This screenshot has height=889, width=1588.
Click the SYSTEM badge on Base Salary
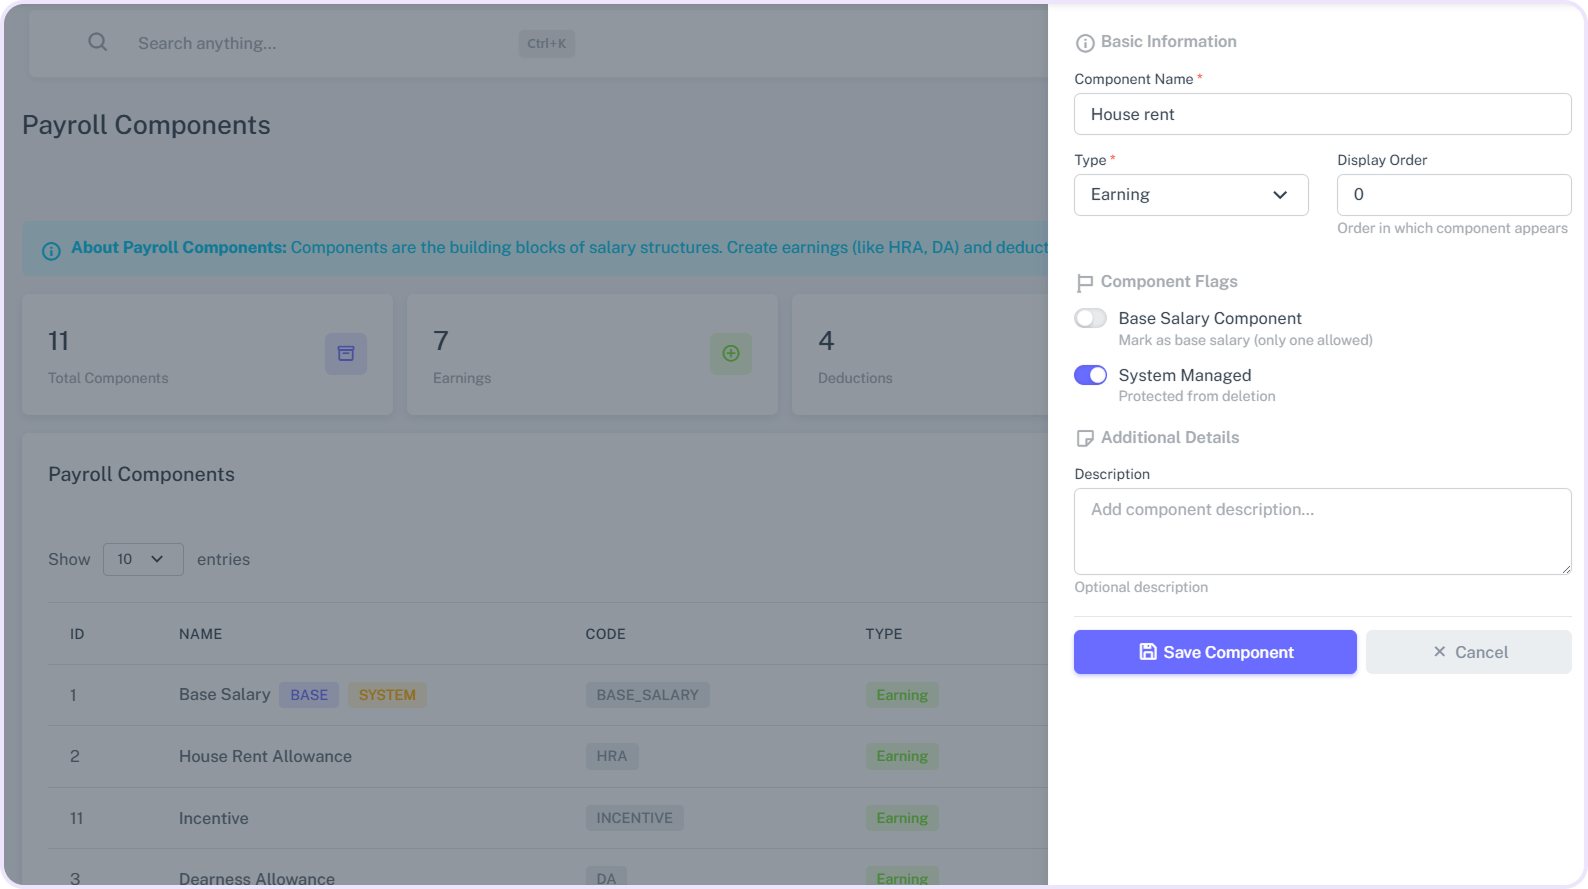(387, 695)
